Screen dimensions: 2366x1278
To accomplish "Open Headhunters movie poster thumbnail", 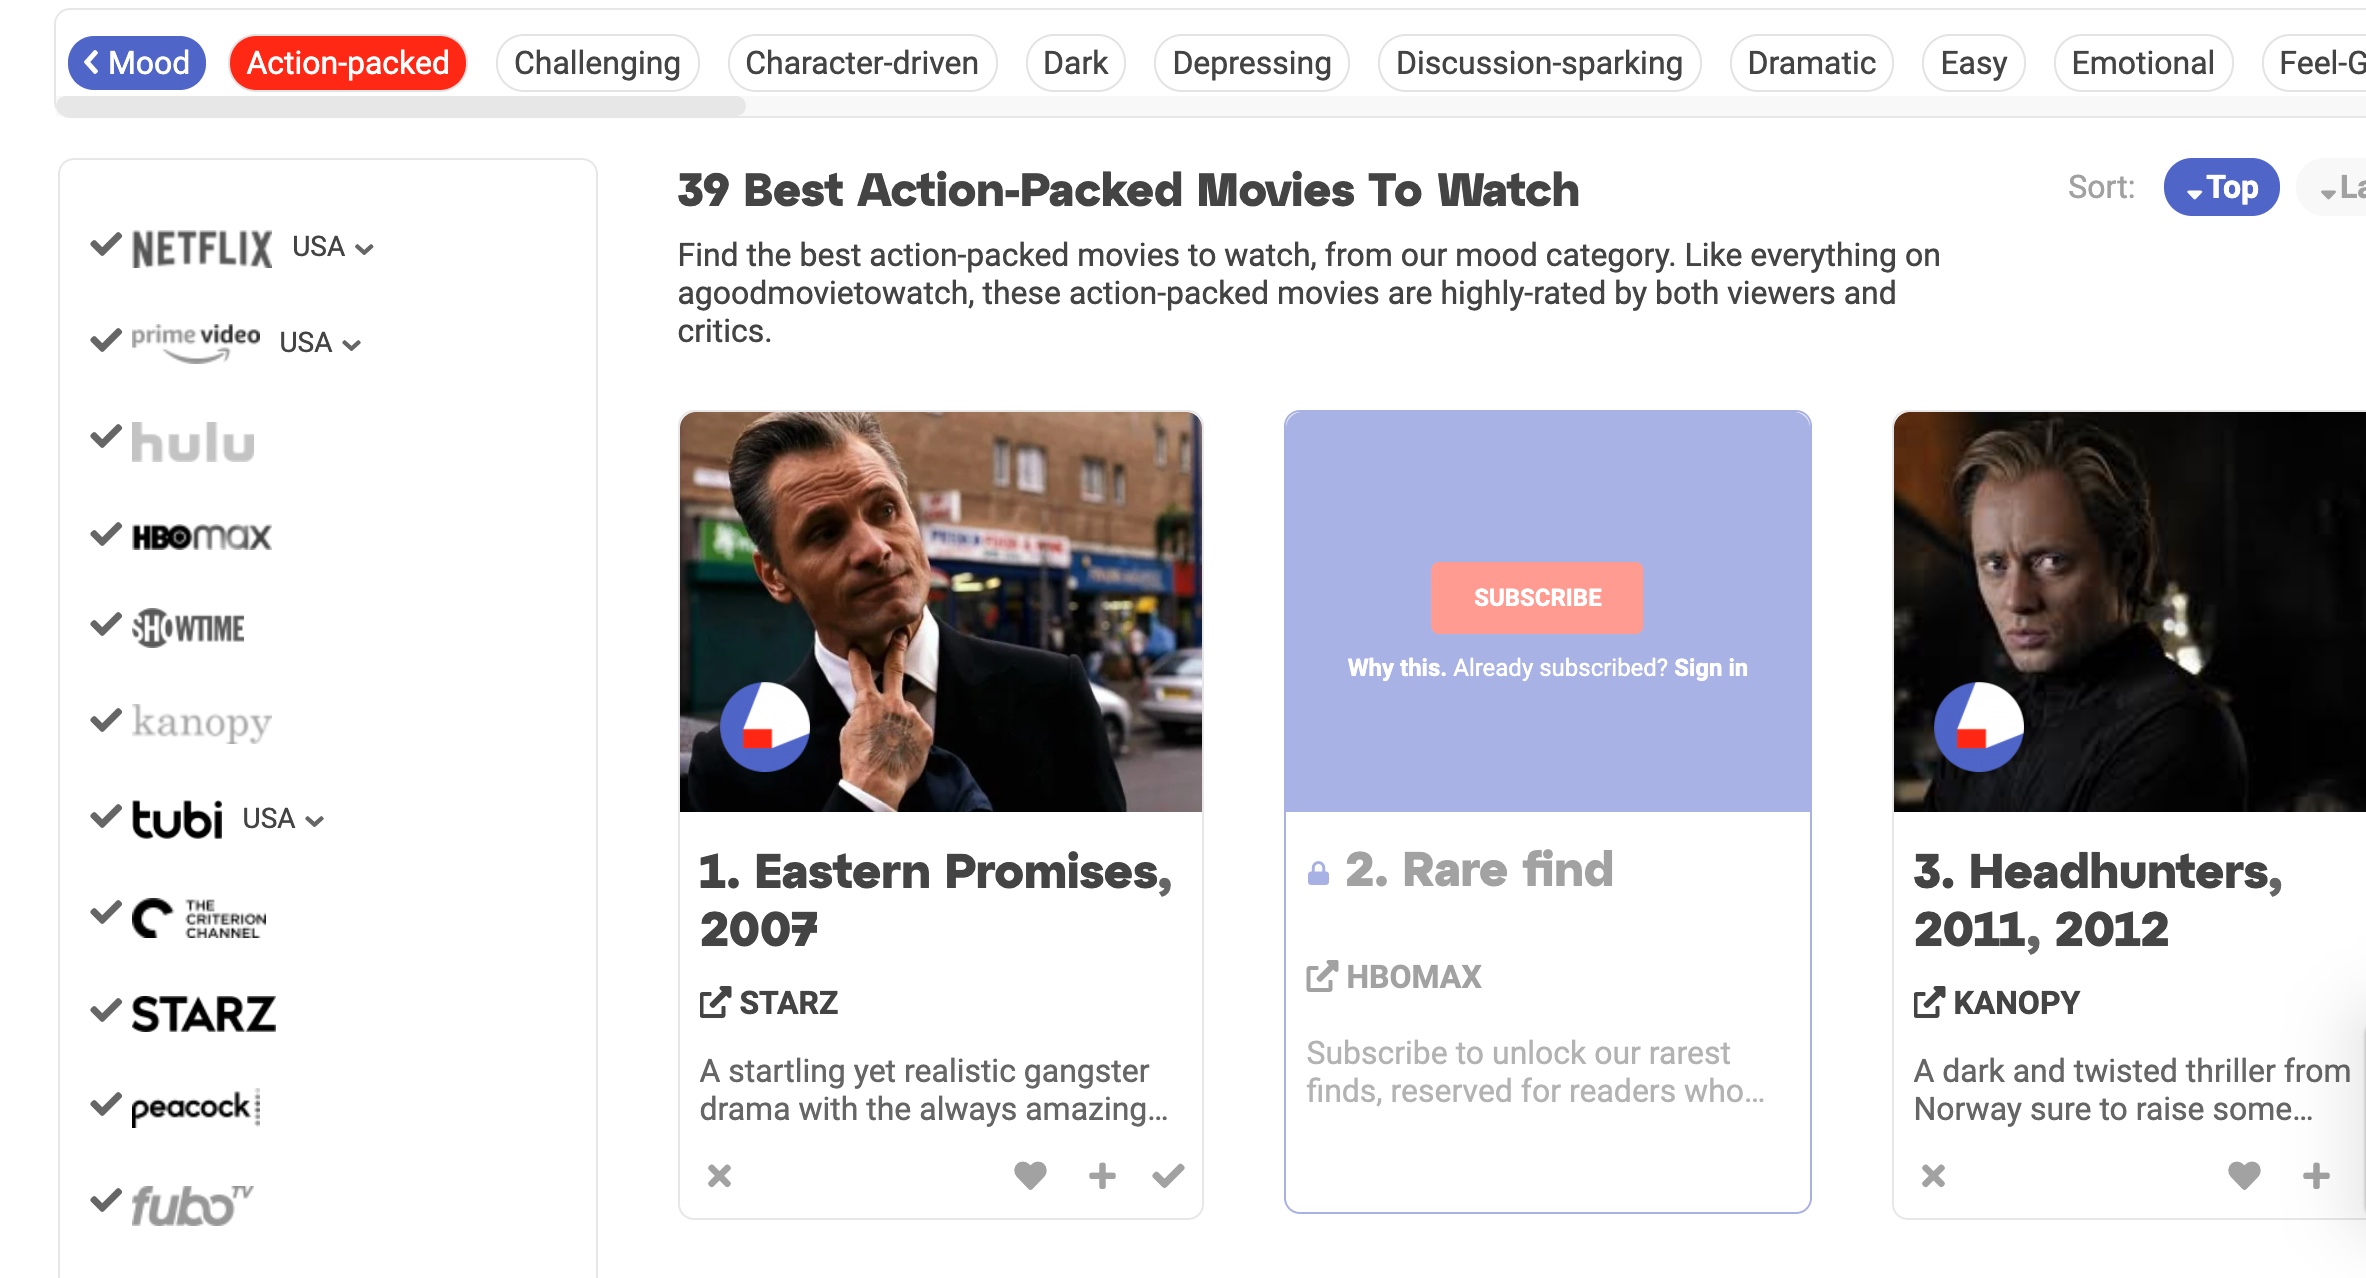I will [x=2128, y=610].
